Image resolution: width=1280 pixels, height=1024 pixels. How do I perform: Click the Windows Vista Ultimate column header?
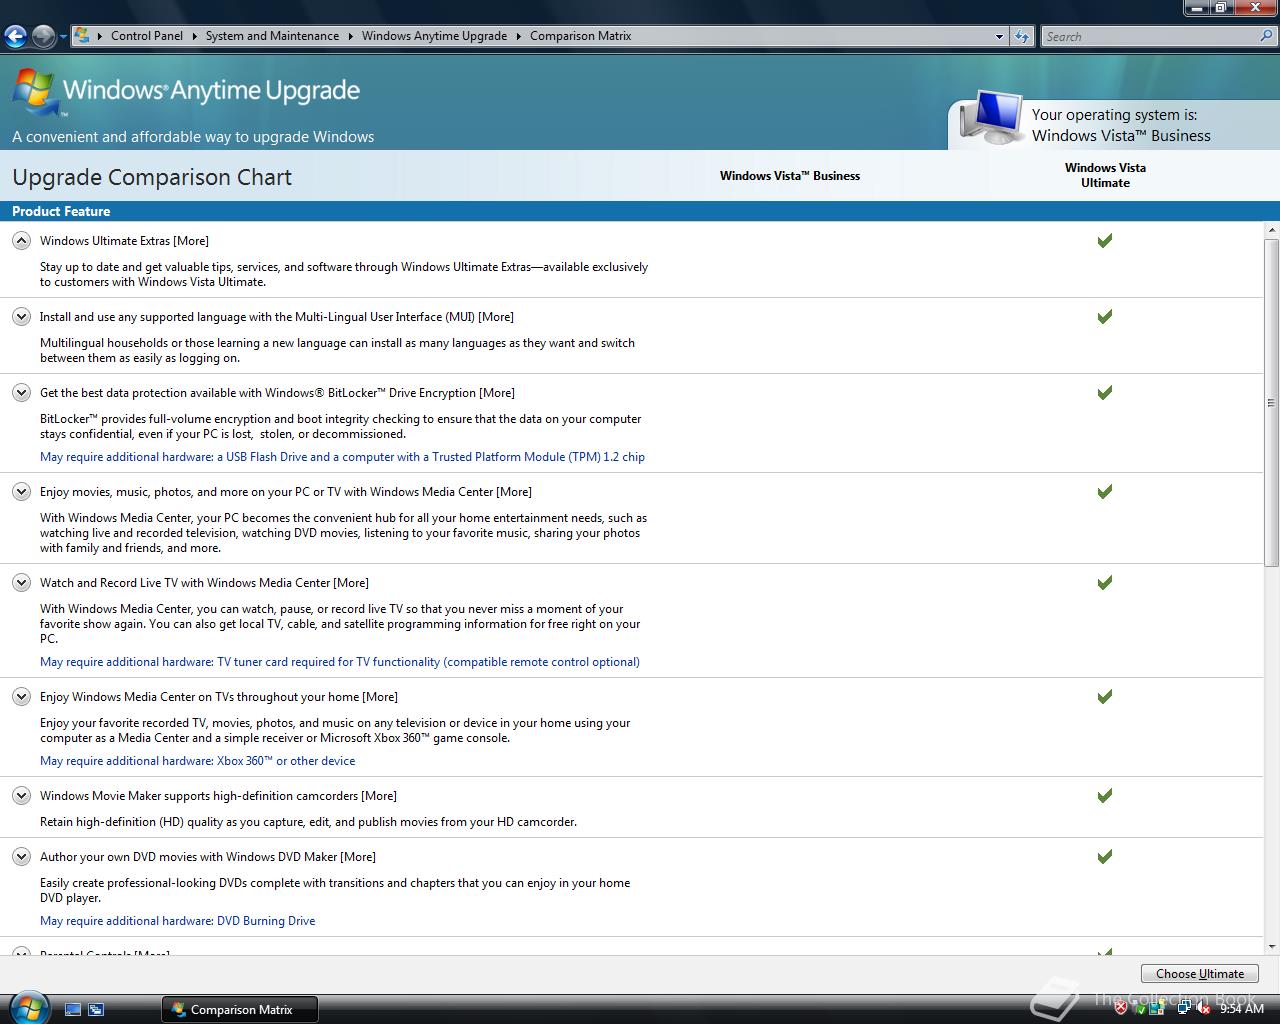[x=1105, y=175]
